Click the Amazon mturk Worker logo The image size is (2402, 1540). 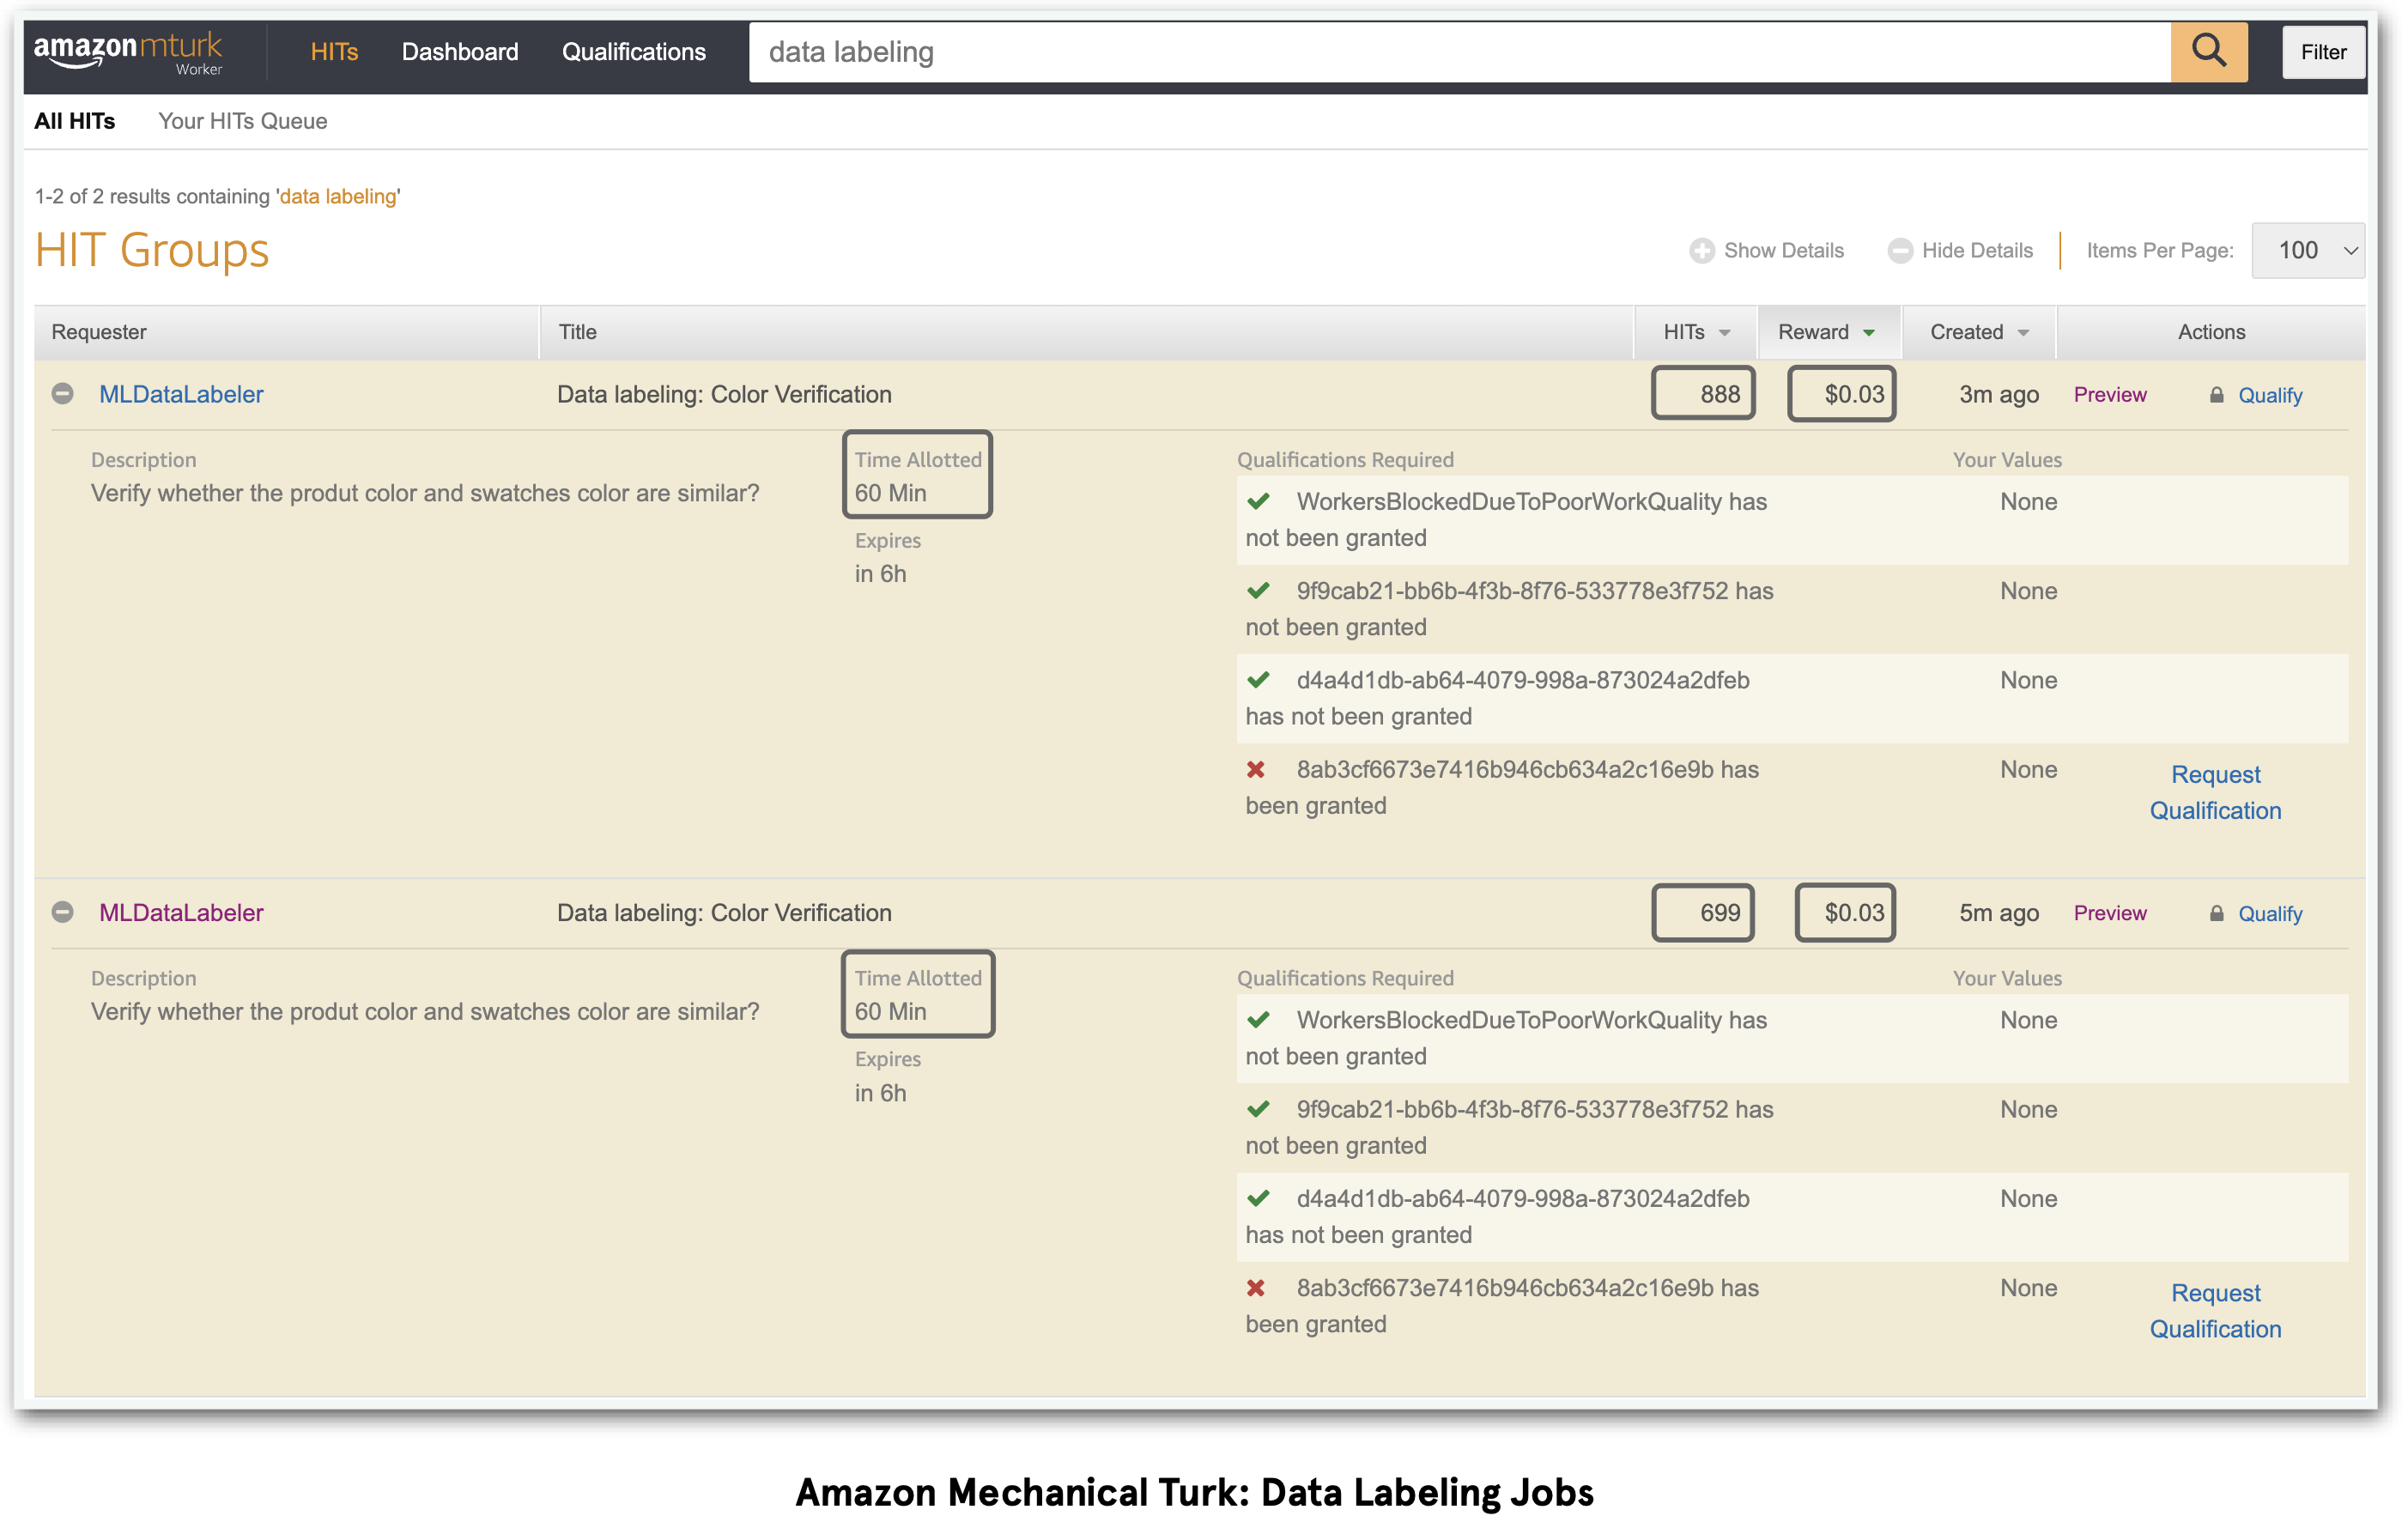click(128, 53)
